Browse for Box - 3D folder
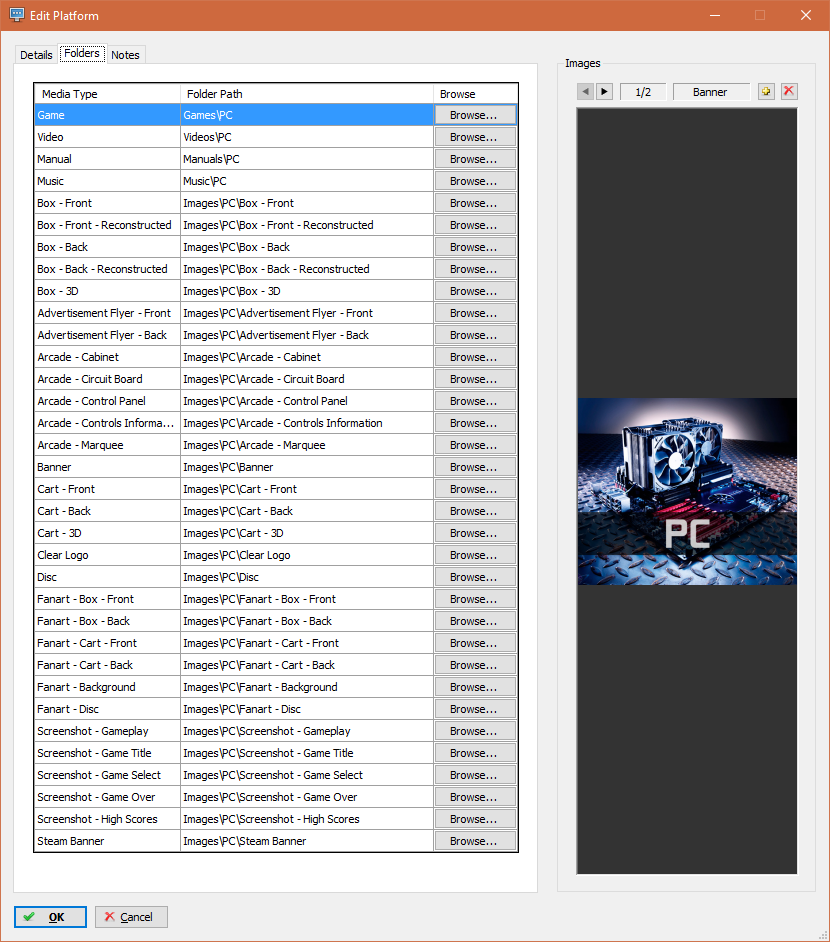Image resolution: width=830 pixels, height=942 pixels. coord(474,291)
